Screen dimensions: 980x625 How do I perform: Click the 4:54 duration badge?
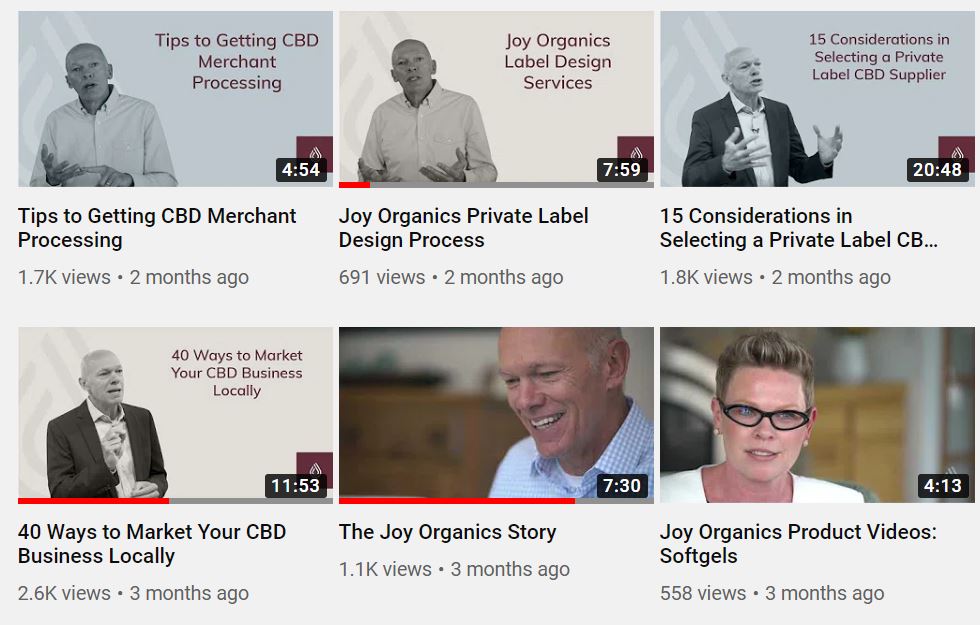click(x=301, y=169)
